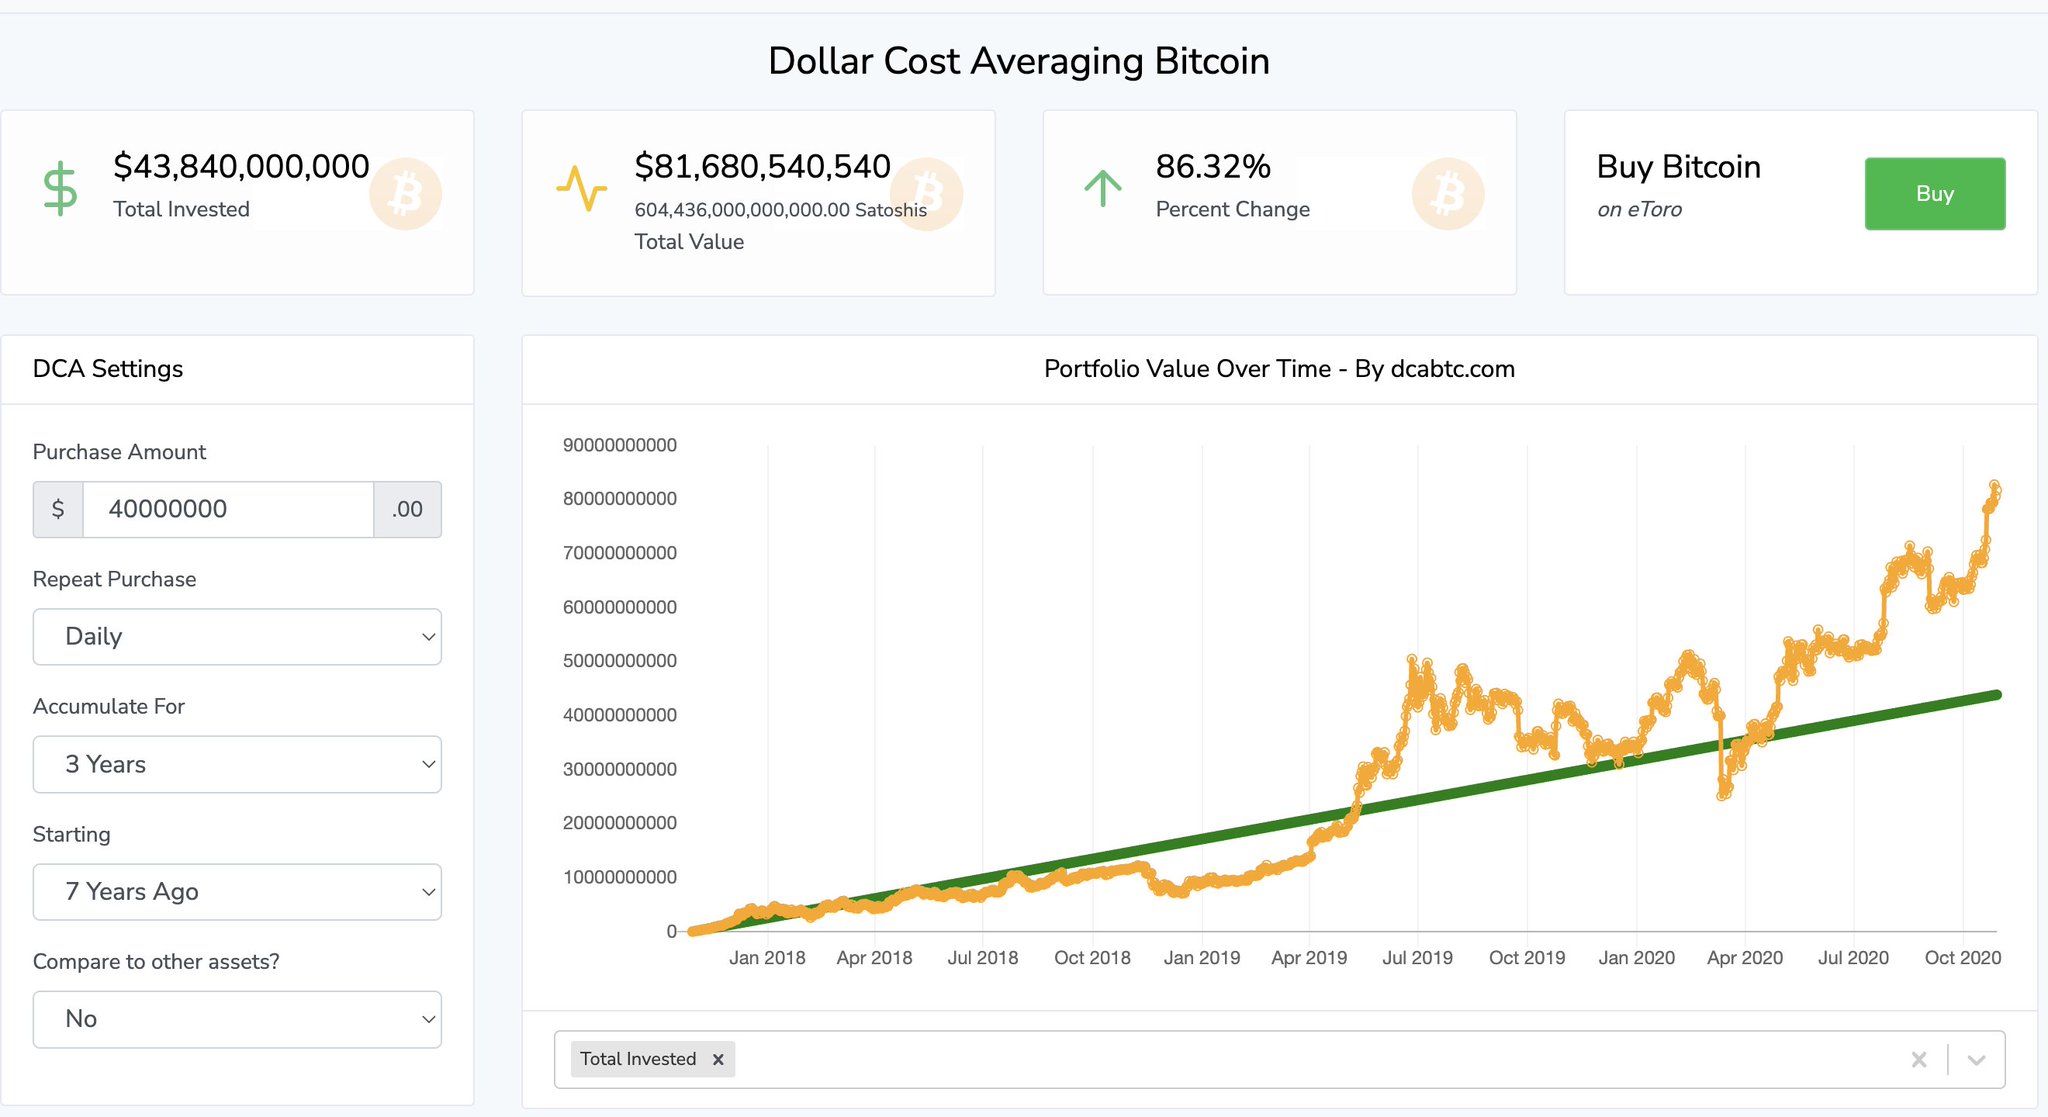Screen dimensions: 2048x1117
Task: Clear all selected chart series
Action: click(x=1918, y=1060)
